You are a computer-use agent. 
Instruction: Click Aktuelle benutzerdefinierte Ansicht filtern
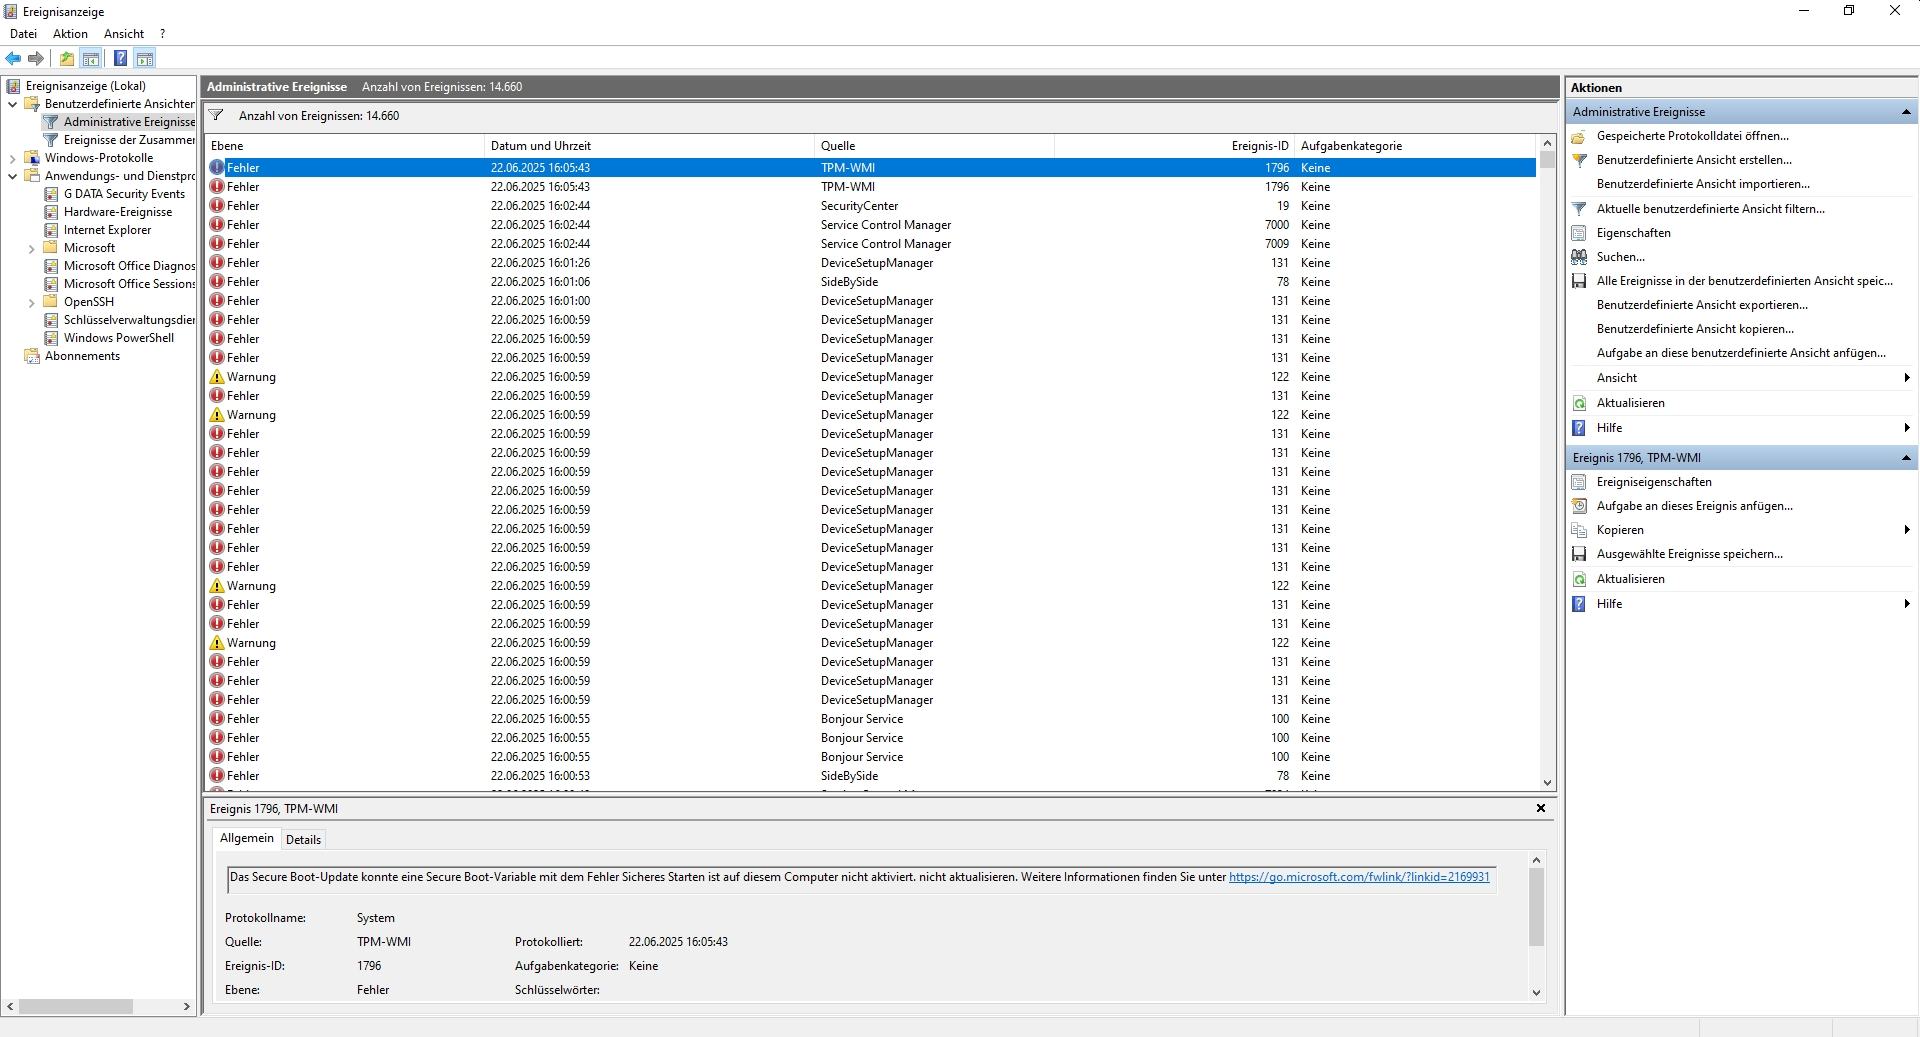[x=1710, y=209]
